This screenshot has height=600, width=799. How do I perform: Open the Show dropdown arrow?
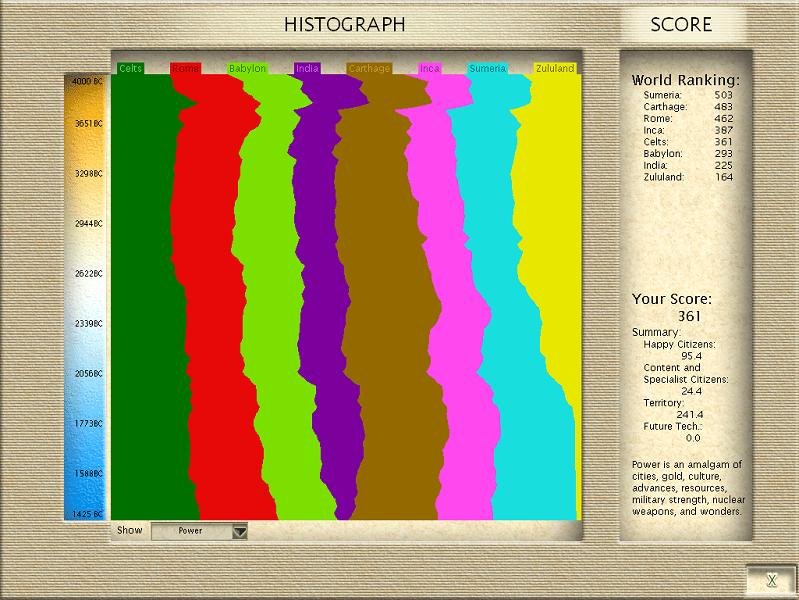[239, 531]
